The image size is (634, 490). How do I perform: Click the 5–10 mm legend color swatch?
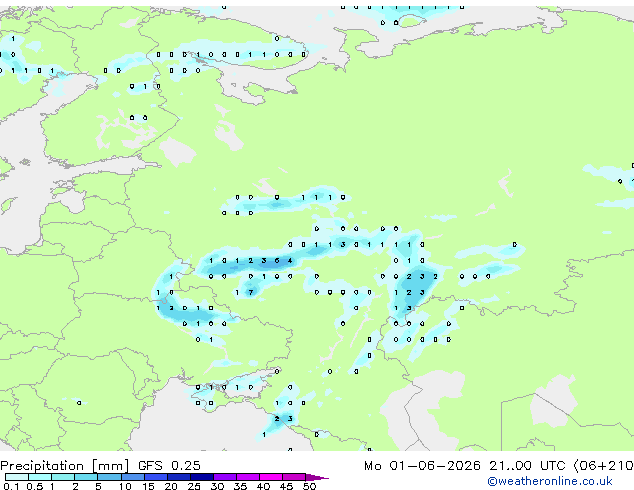[x=110, y=477]
